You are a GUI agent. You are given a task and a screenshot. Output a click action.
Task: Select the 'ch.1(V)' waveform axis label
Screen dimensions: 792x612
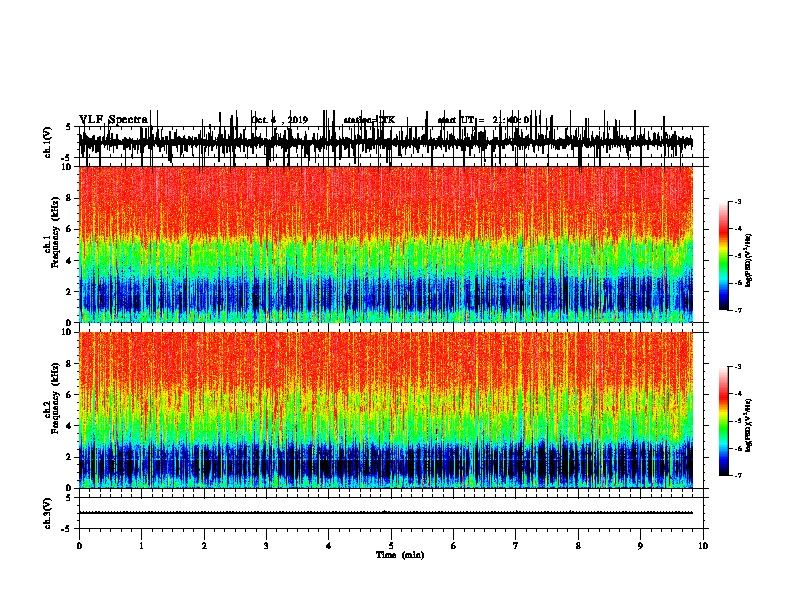click(48, 142)
